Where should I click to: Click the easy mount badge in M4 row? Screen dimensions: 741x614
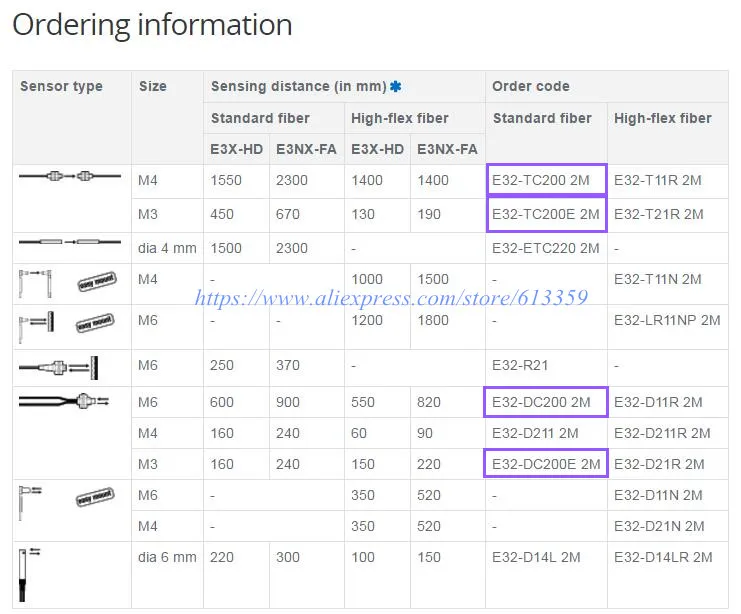97,281
